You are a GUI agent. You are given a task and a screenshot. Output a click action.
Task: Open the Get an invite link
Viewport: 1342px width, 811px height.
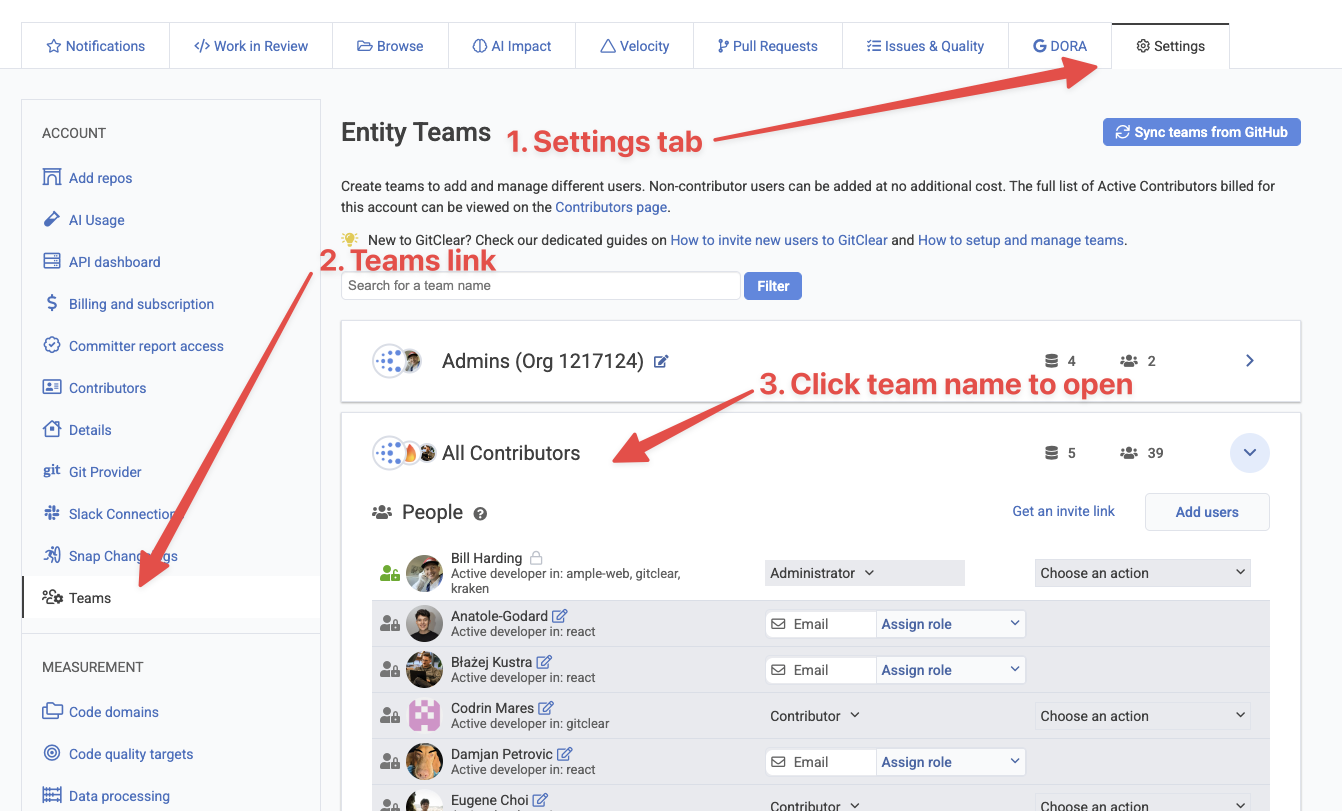(1063, 511)
